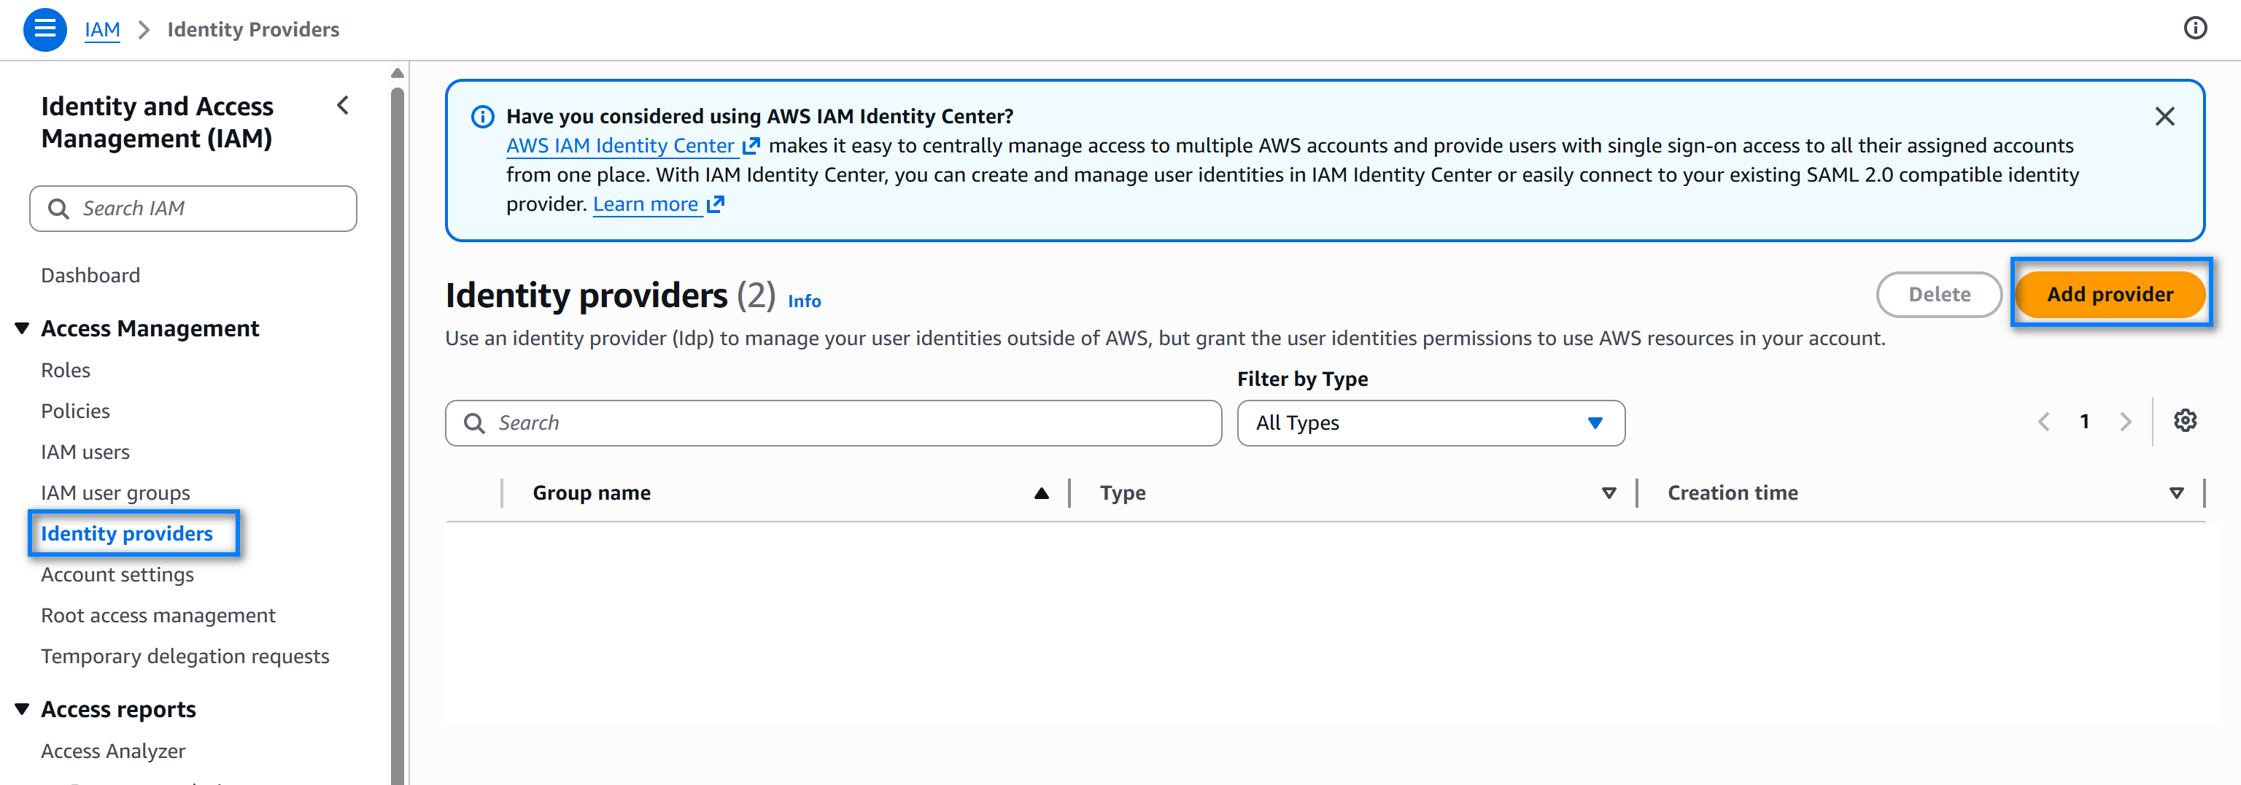The width and height of the screenshot is (2241, 785).
Task: Open table preferences gear icon
Action: coord(2185,421)
